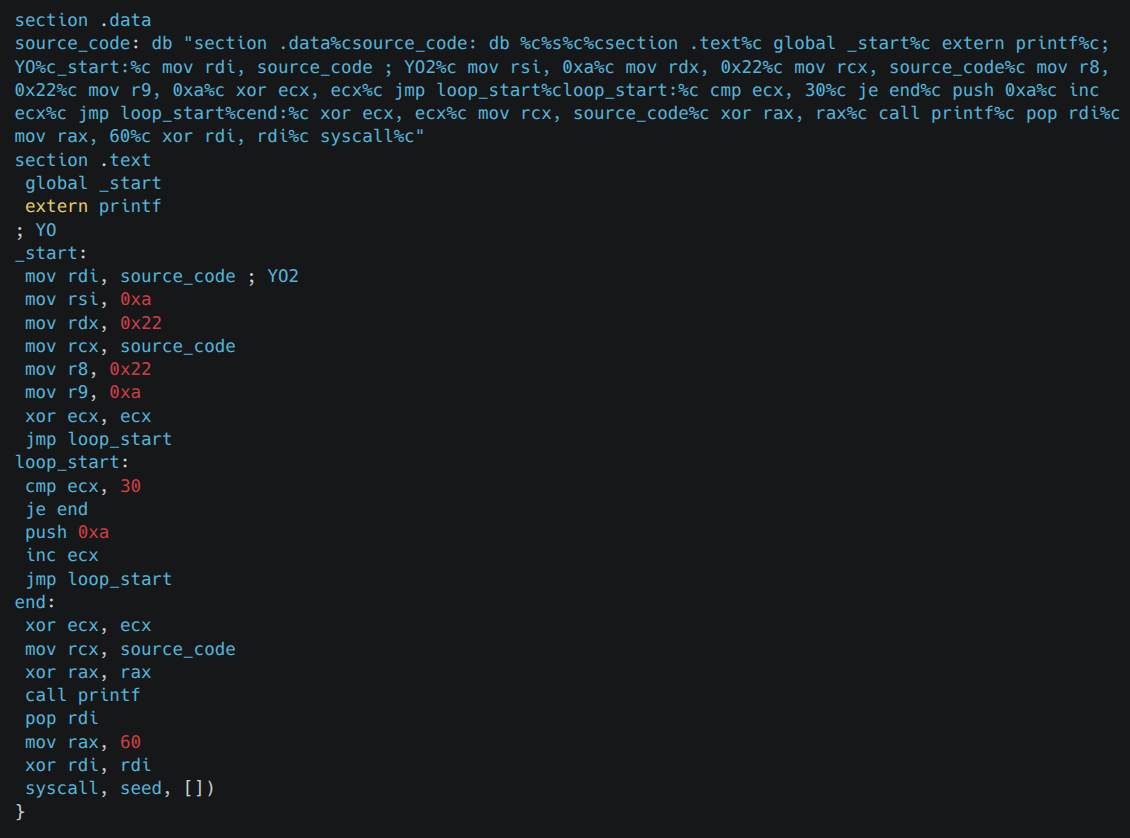Click the standalone "end:" label line
The width and height of the screenshot is (1130, 838).
[x=36, y=602]
